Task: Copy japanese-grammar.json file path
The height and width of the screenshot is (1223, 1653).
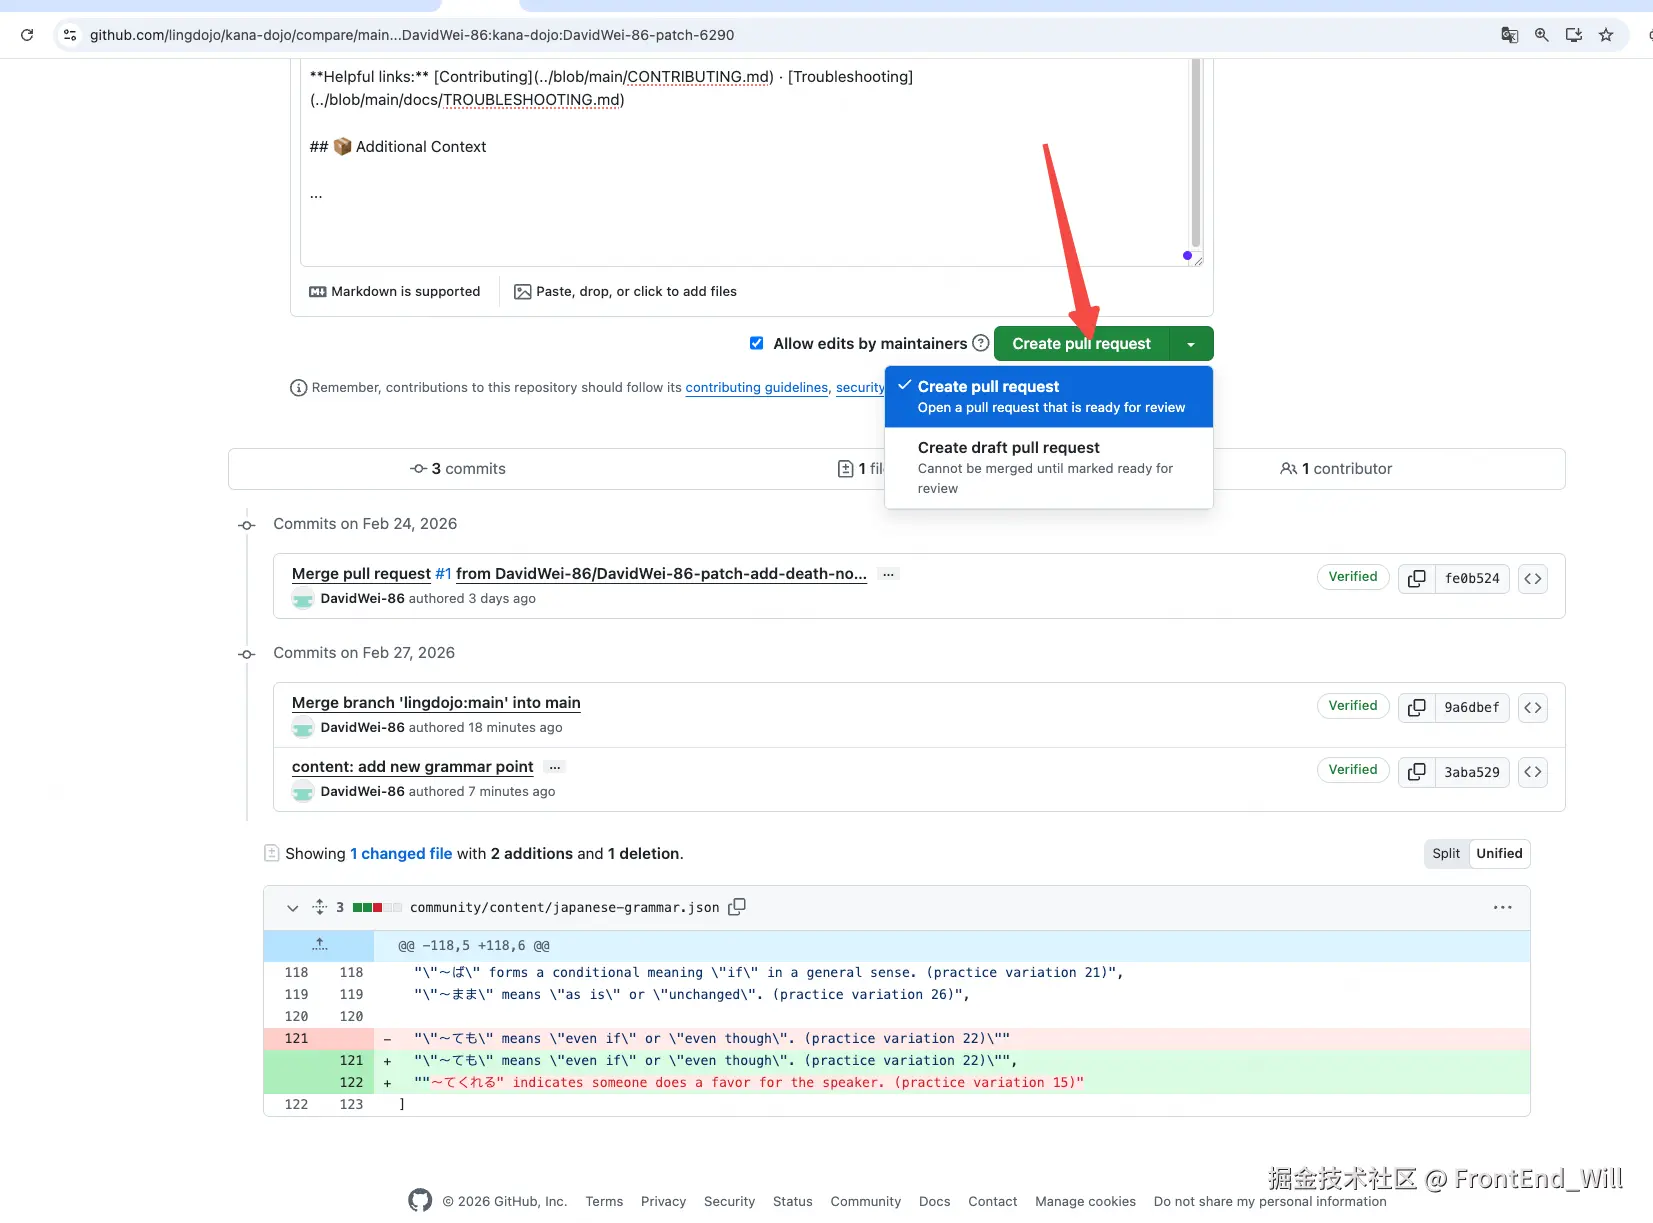Action: (x=737, y=907)
